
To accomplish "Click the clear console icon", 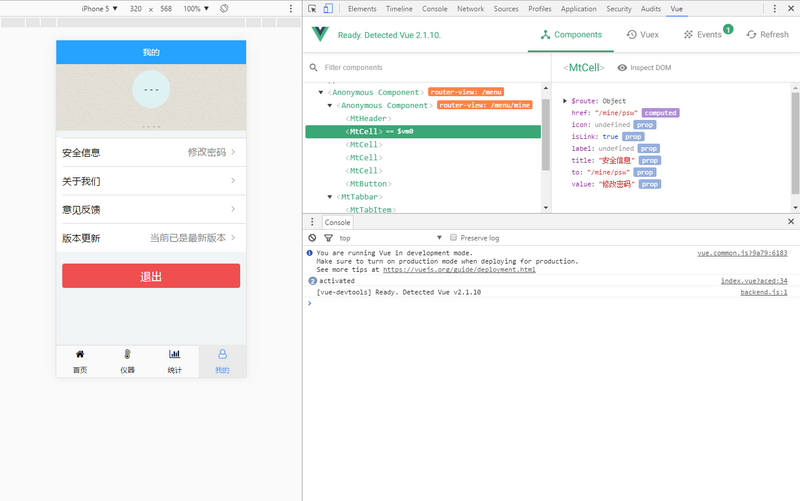I will [x=312, y=238].
